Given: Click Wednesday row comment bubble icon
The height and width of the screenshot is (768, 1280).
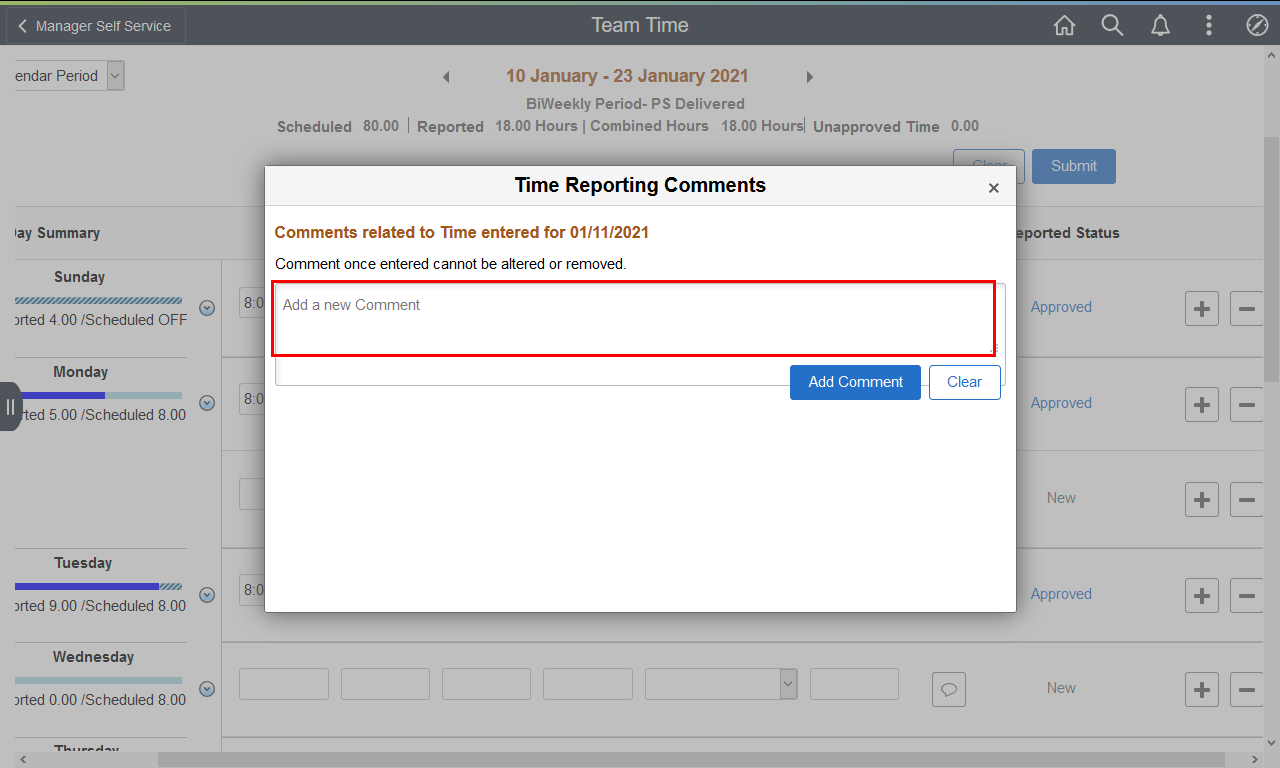Looking at the screenshot, I should pos(949,689).
